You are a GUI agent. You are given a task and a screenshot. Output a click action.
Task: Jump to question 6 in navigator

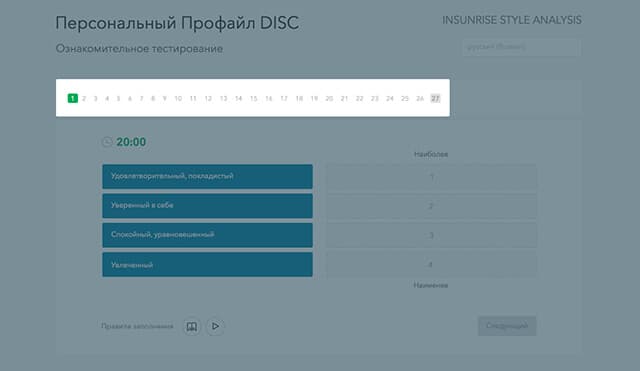click(130, 98)
